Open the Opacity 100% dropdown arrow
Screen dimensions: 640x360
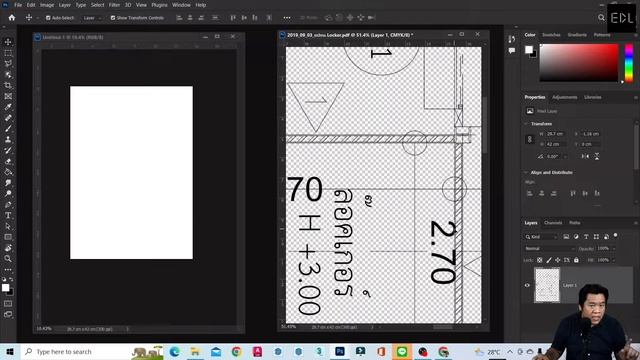pos(613,249)
